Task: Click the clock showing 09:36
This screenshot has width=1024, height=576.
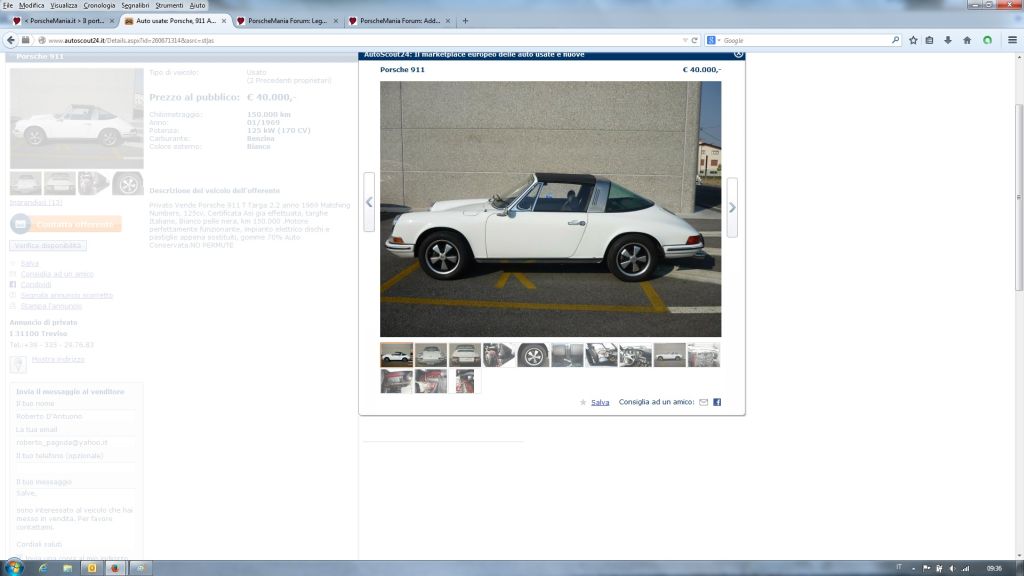Action: pos(994,568)
